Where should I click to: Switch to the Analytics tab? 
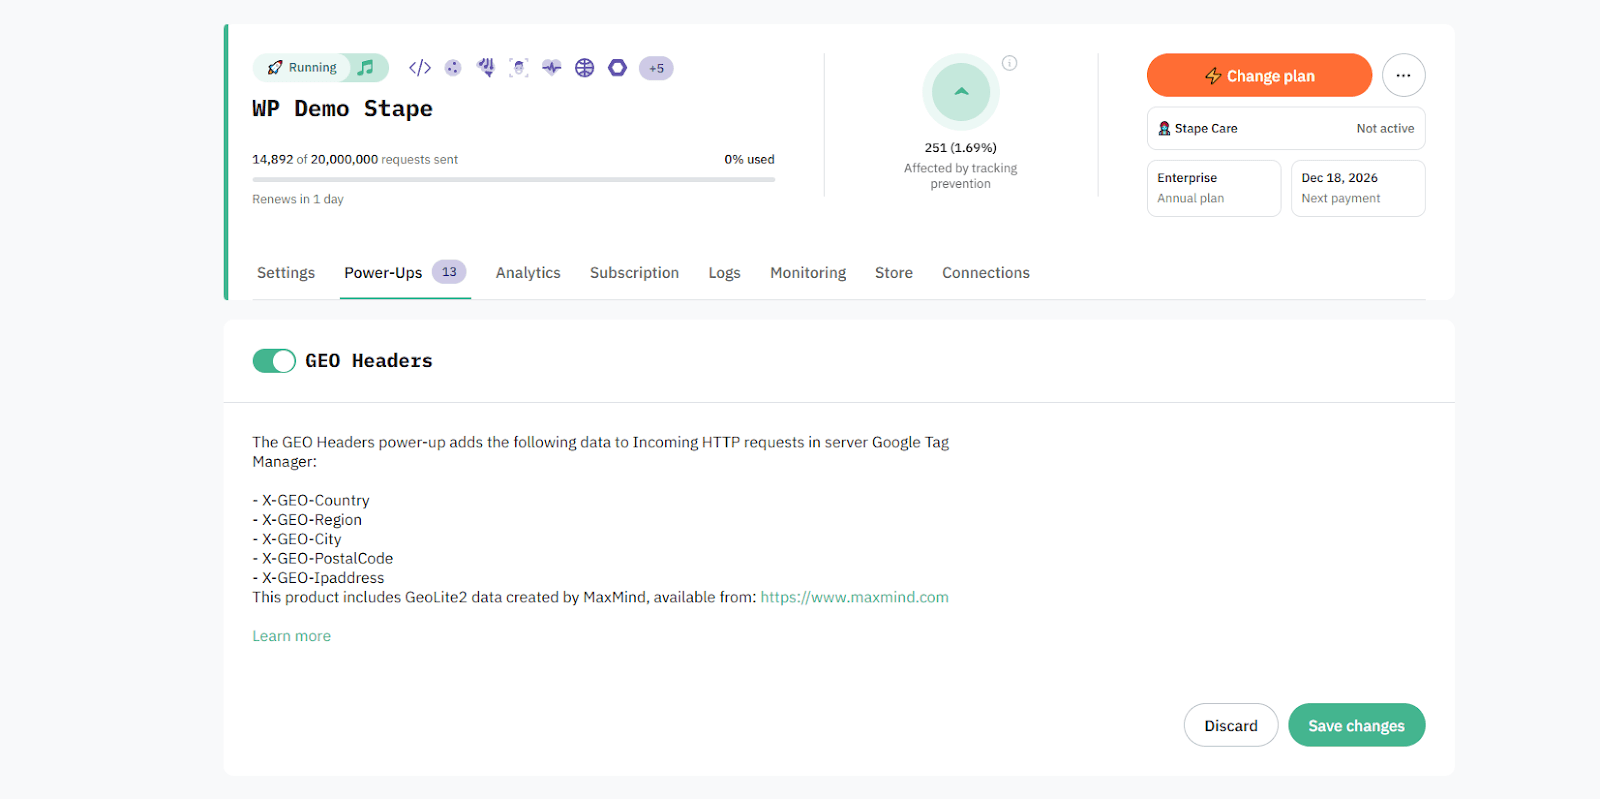coord(528,273)
